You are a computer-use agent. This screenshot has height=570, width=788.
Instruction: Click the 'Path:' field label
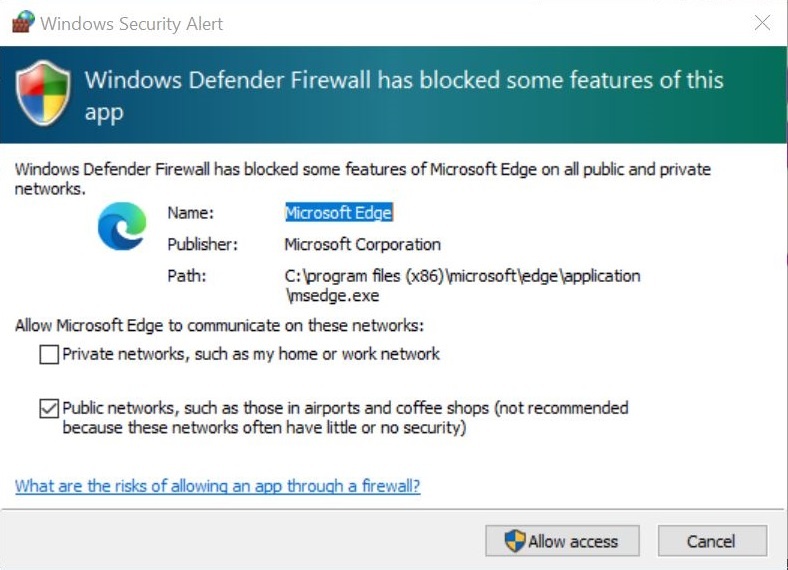[x=186, y=275]
